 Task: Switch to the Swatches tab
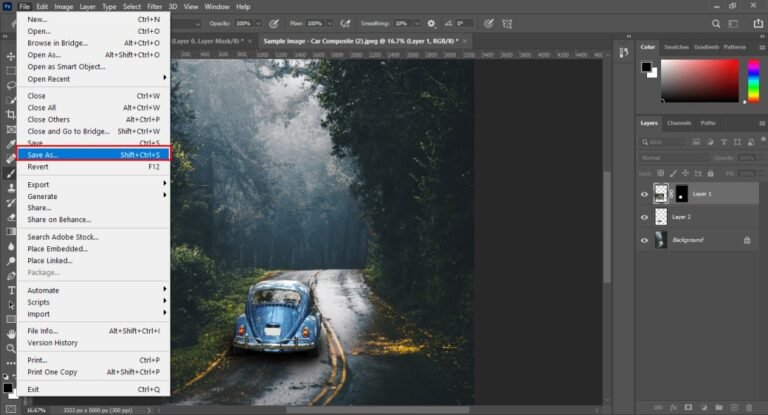pyautogui.click(x=676, y=47)
